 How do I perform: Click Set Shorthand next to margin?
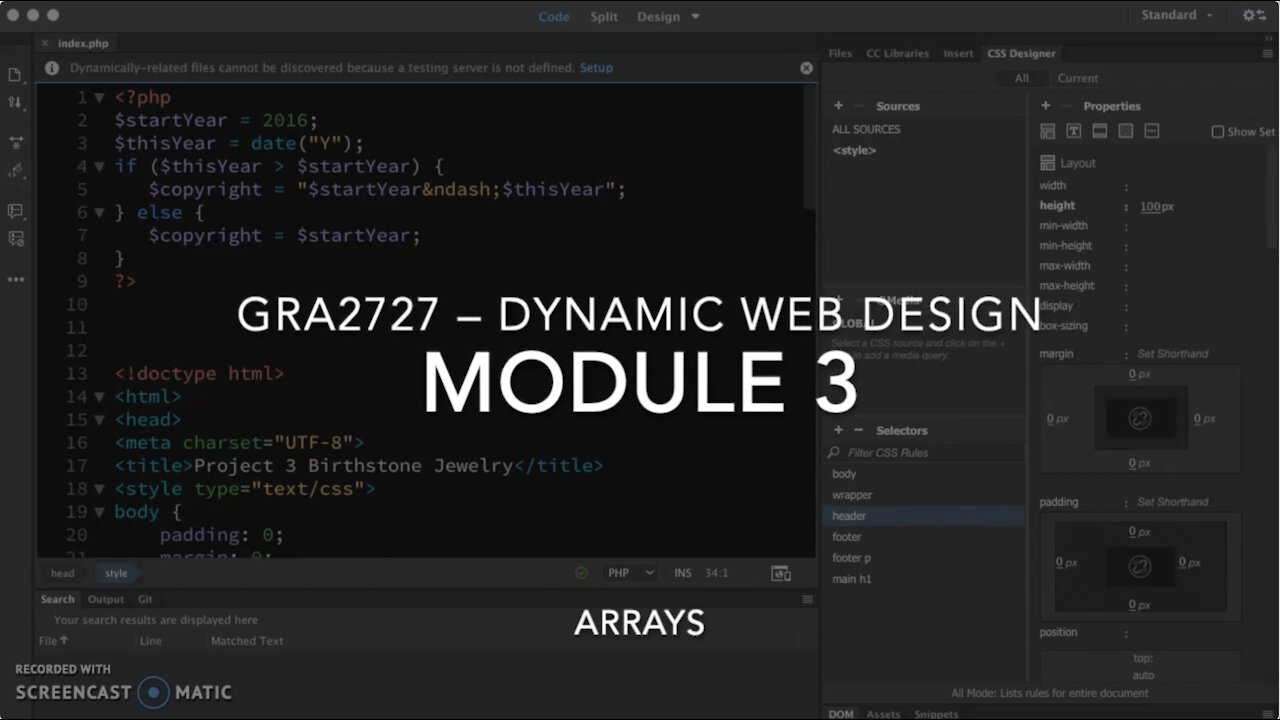tap(1172, 354)
